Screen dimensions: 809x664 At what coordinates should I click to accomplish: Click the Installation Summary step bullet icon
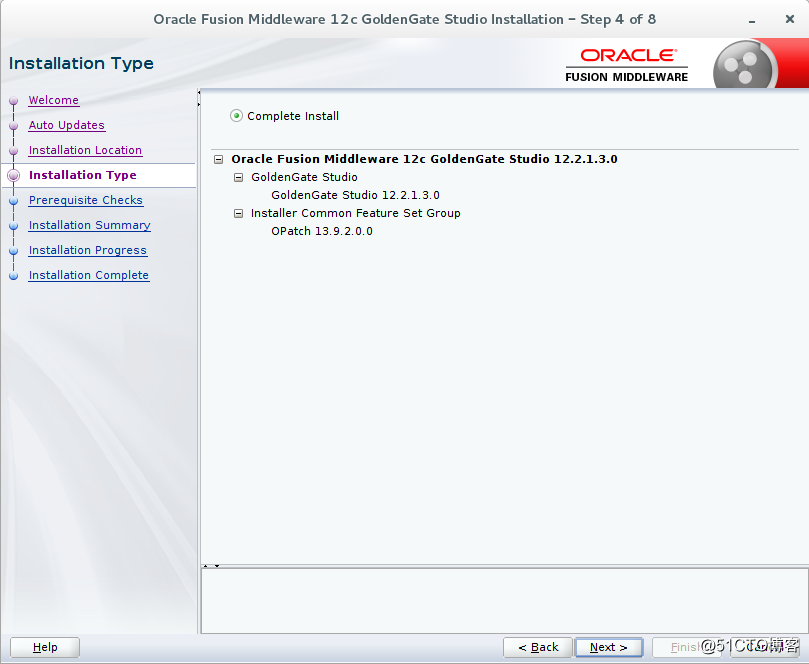tap(14, 225)
